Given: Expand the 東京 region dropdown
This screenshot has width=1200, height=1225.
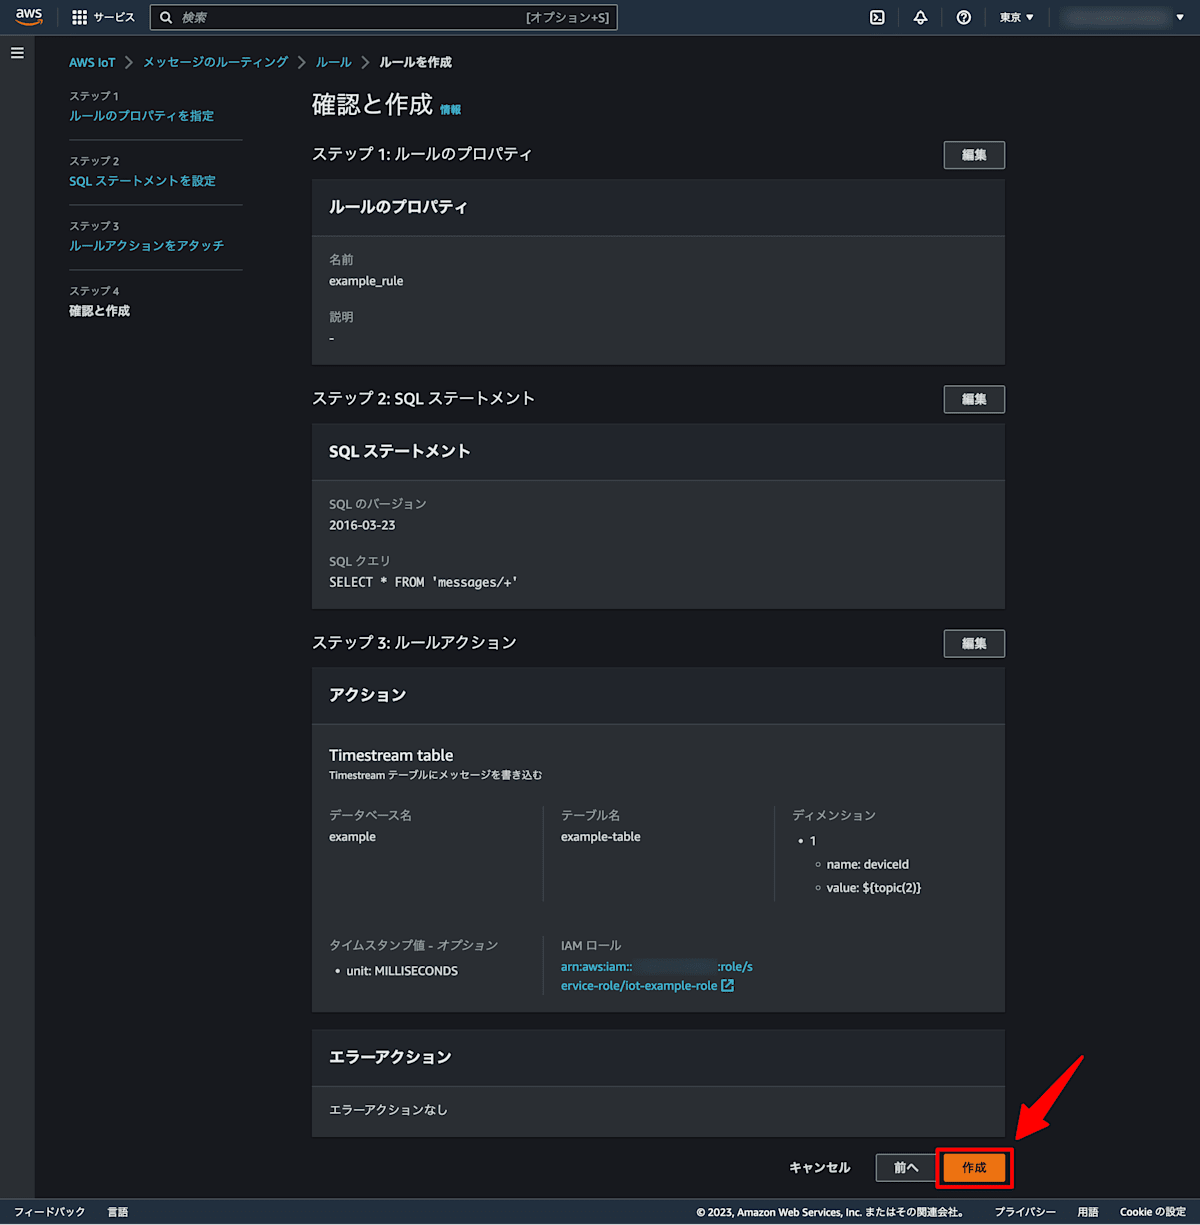Looking at the screenshot, I should 1017,17.
